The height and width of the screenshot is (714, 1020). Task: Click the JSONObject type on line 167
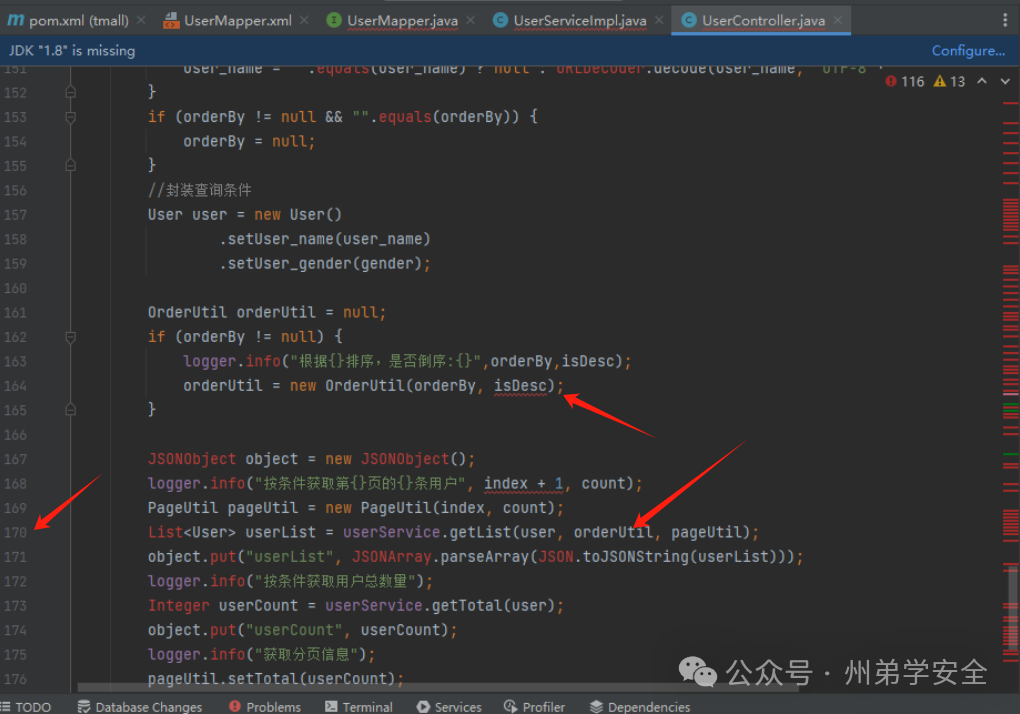coord(192,459)
